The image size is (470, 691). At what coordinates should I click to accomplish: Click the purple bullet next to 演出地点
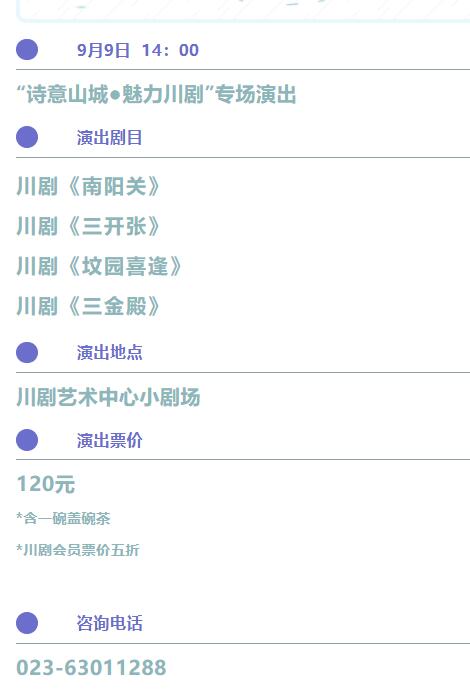click(x=27, y=353)
